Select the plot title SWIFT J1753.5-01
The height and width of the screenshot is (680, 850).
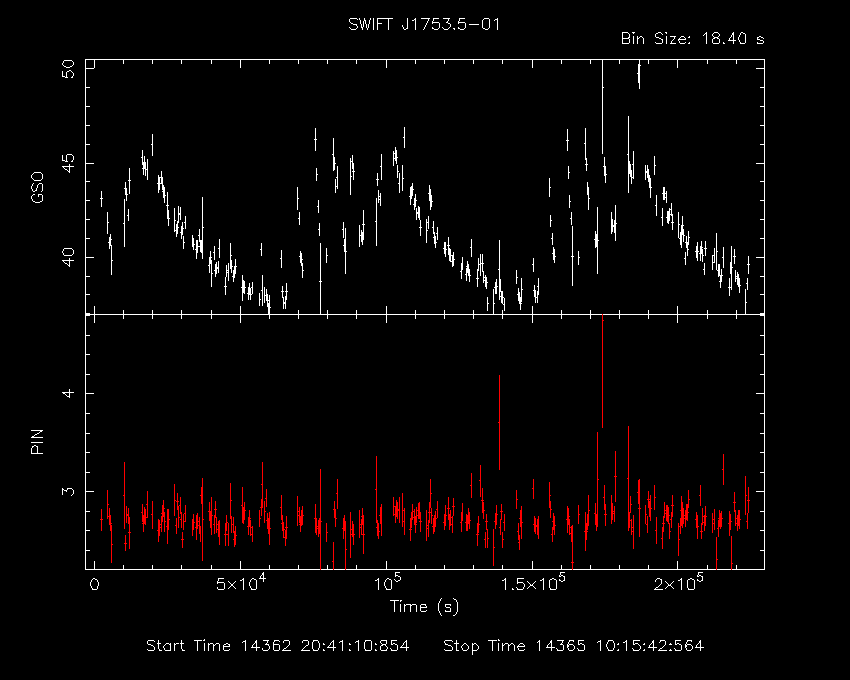(424, 24)
